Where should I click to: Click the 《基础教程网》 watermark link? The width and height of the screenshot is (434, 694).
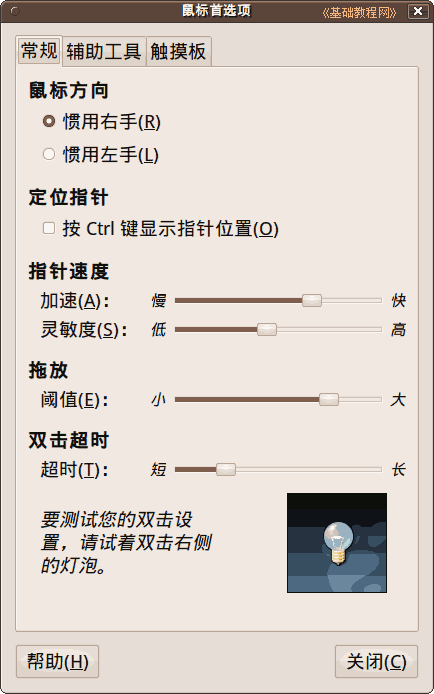tap(359, 12)
